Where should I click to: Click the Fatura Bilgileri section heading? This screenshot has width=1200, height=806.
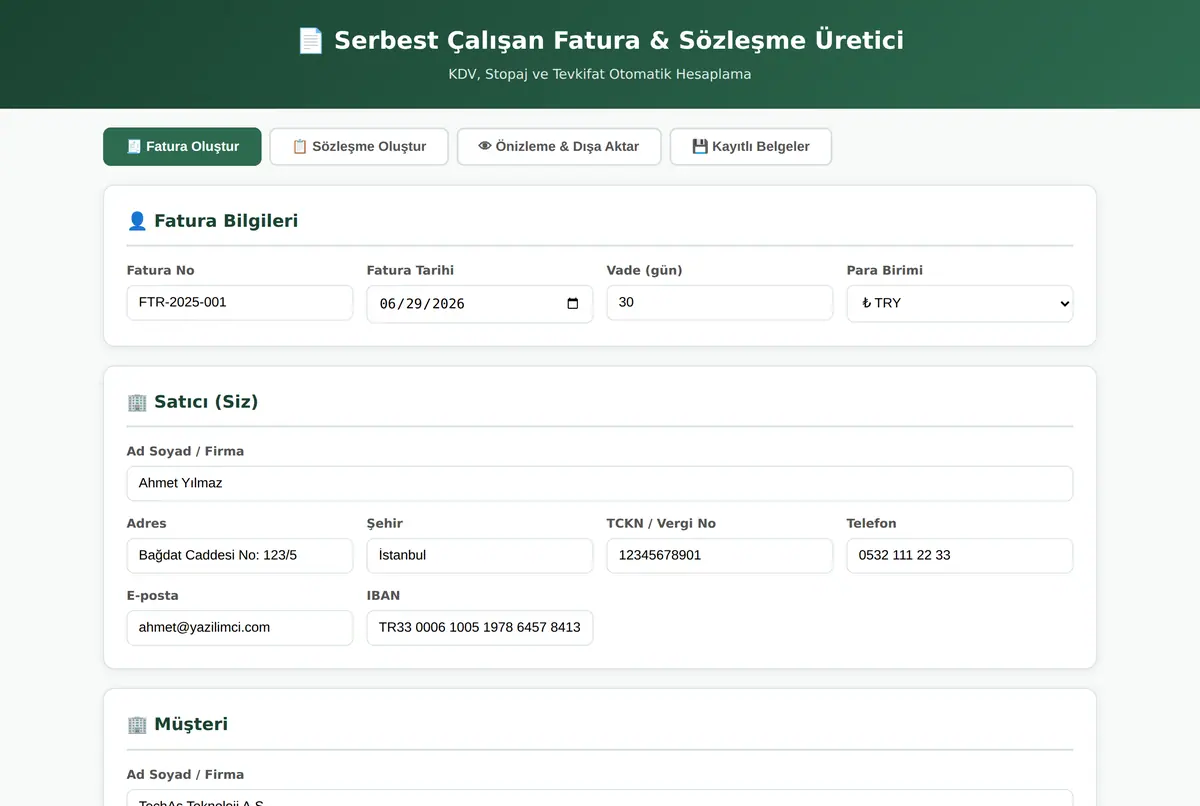[x=213, y=221]
